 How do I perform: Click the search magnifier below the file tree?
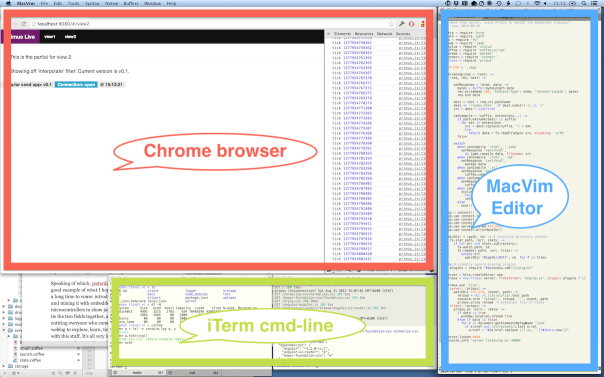click(x=60, y=373)
